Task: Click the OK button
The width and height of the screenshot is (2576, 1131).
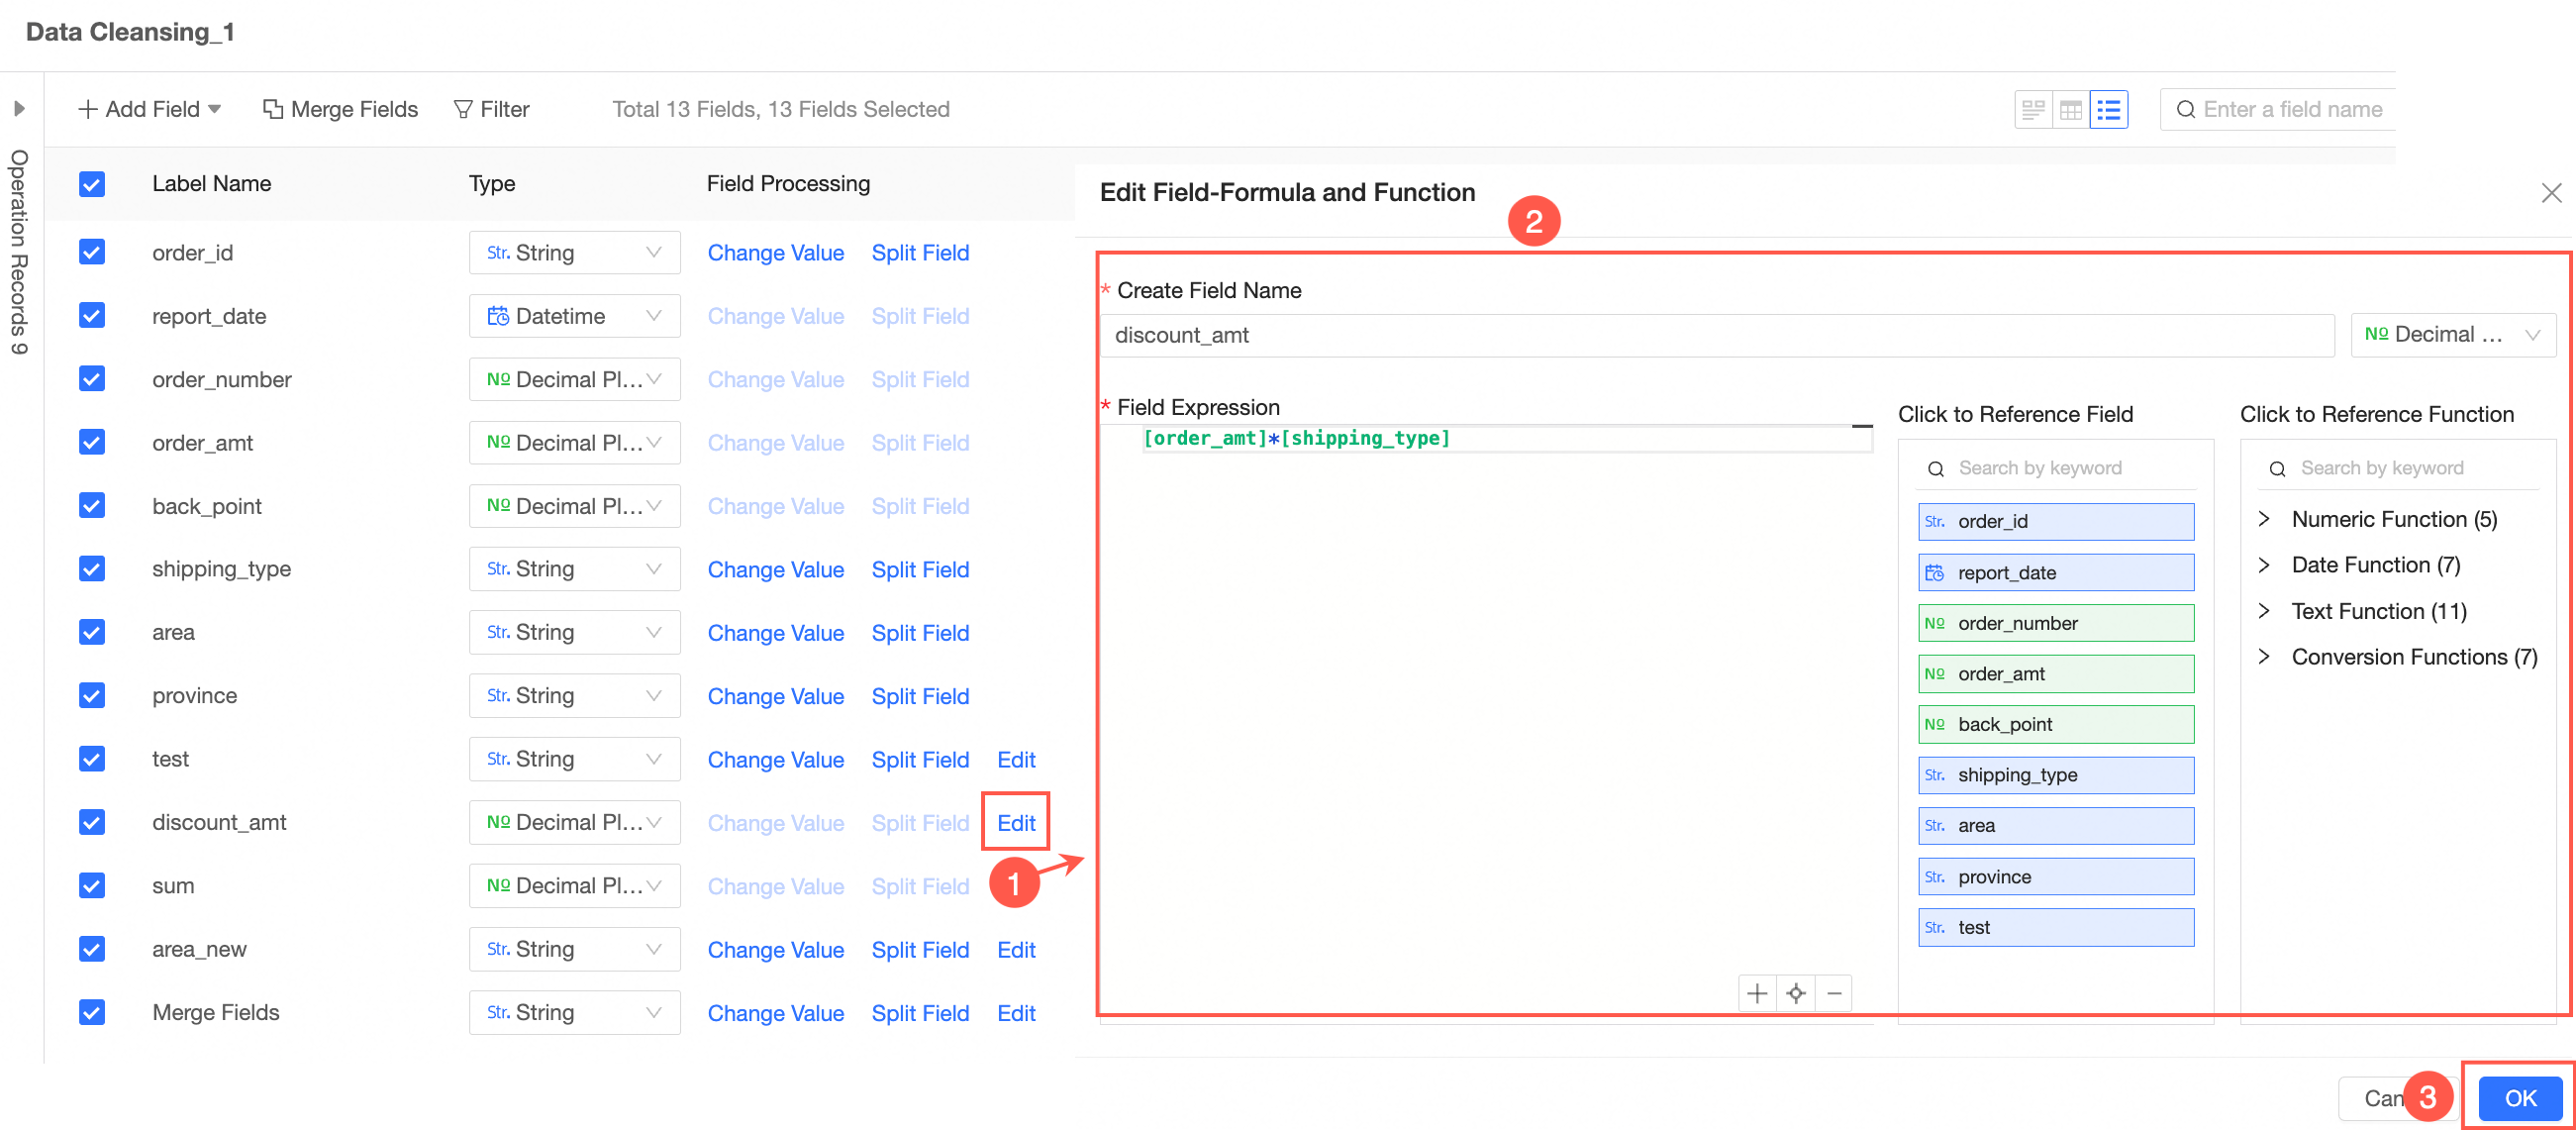Action: [2520, 1098]
